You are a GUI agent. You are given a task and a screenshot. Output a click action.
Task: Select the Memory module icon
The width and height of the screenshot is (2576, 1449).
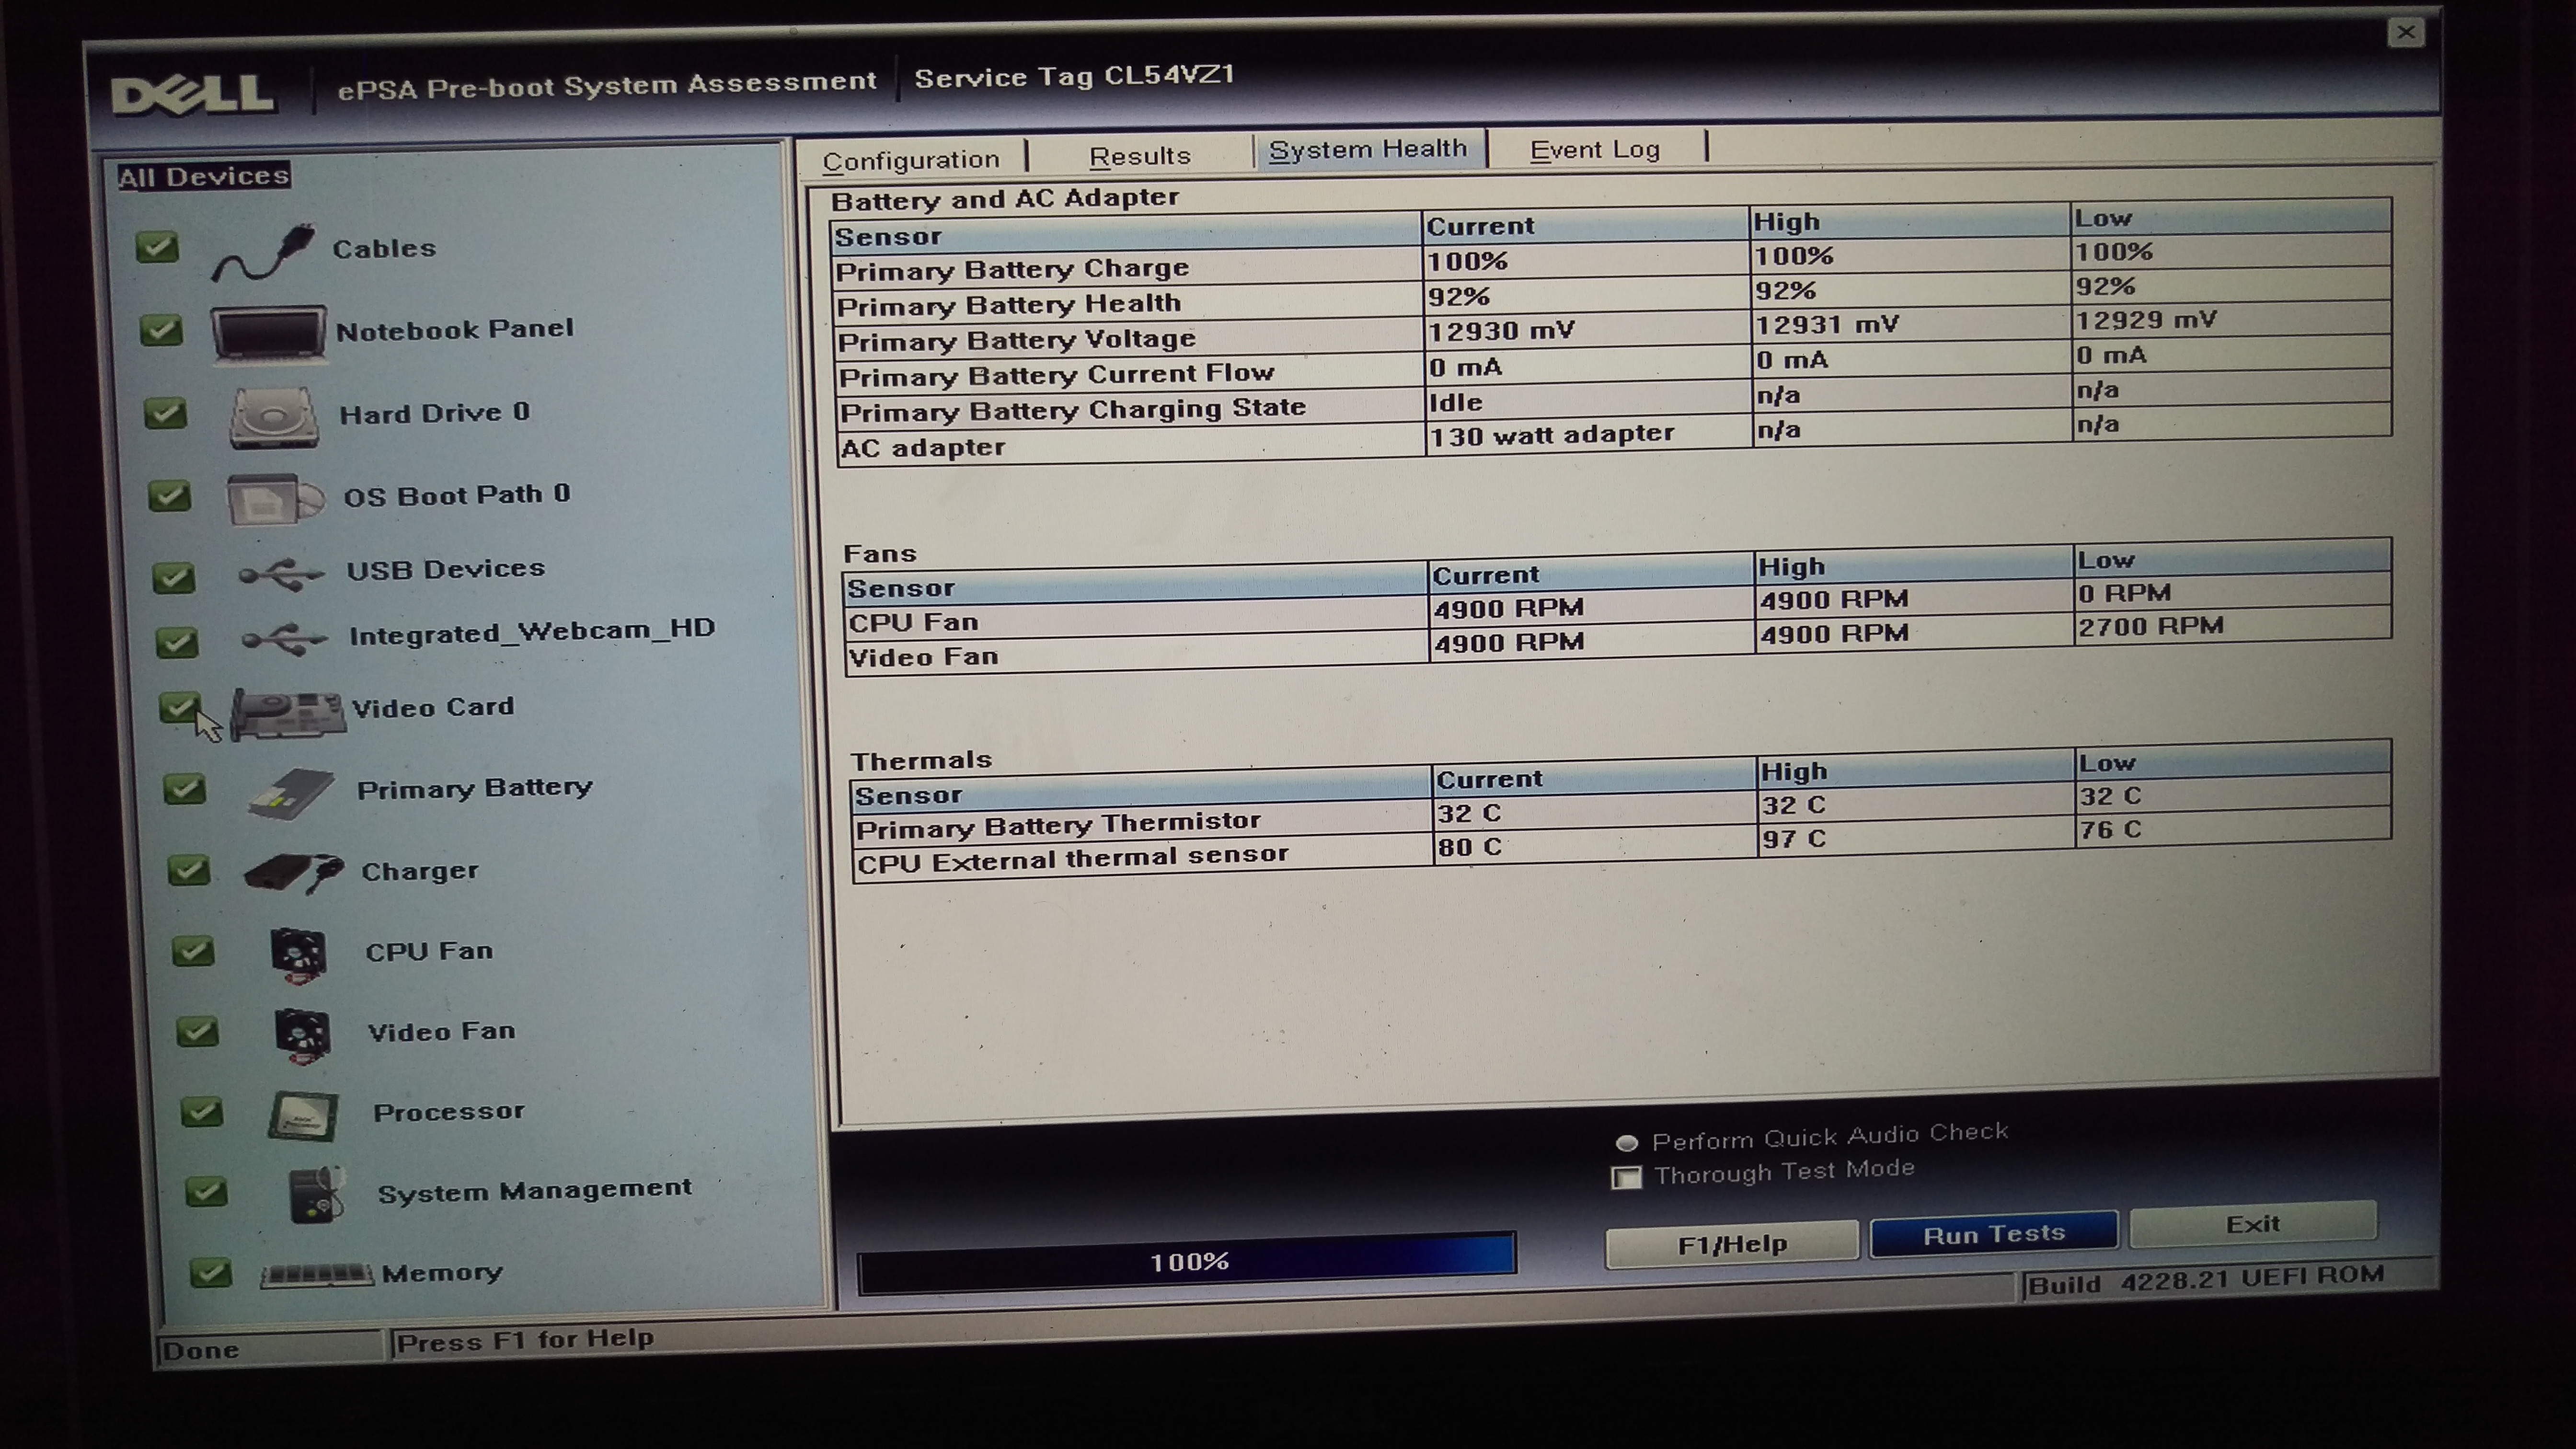click(x=318, y=1275)
